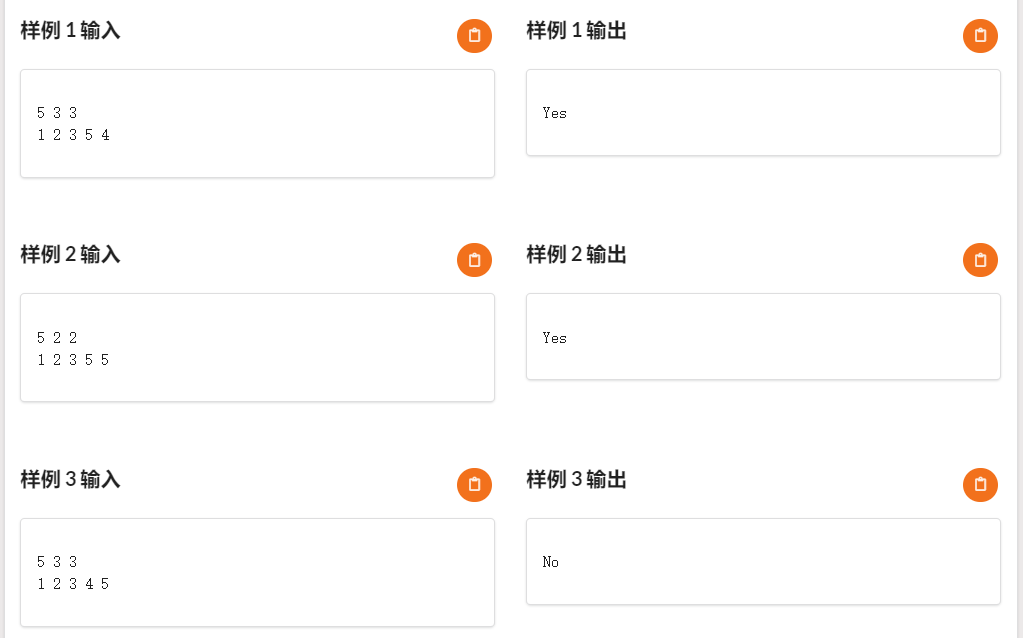Click the 样例 3 输入 heading

tap(70, 479)
